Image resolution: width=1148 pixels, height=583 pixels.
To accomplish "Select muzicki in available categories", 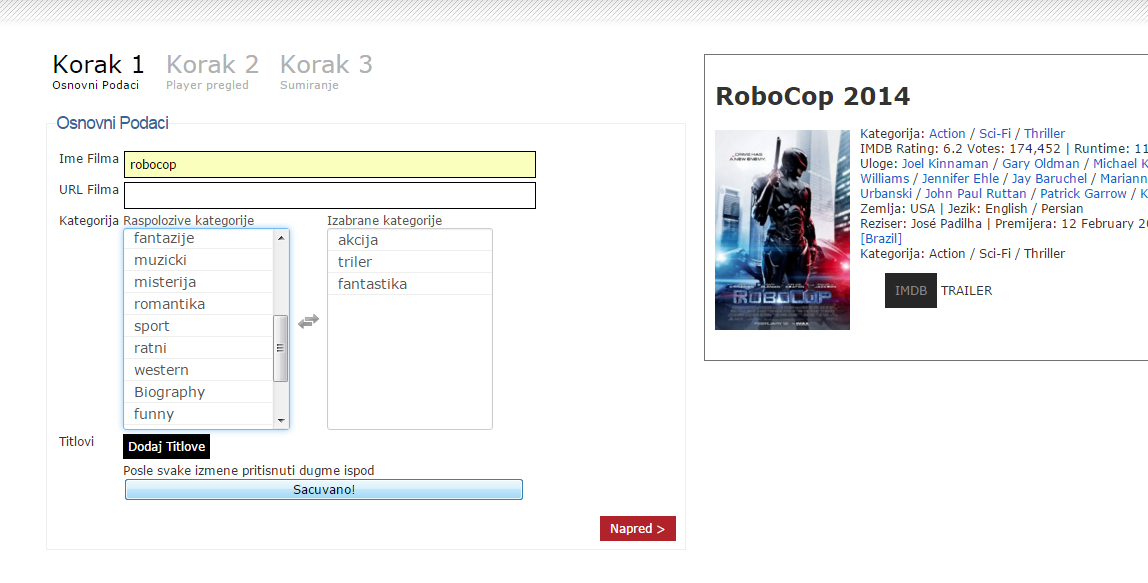I will coord(198,260).
